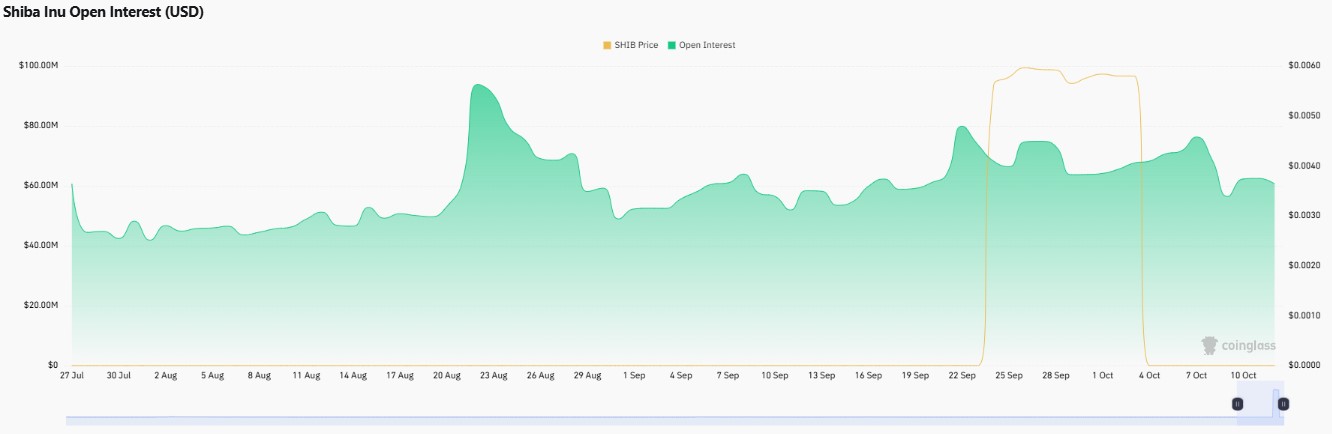This screenshot has width=1332, height=434.
Task: Click the 1 Sep date label
Action: [634, 375]
